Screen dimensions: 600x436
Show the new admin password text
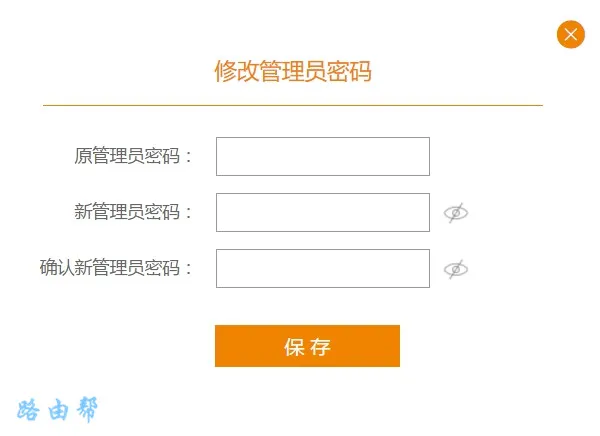click(x=456, y=213)
